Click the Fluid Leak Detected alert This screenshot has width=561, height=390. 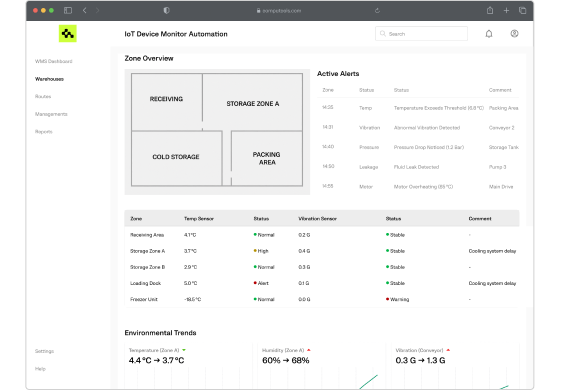click(x=418, y=167)
